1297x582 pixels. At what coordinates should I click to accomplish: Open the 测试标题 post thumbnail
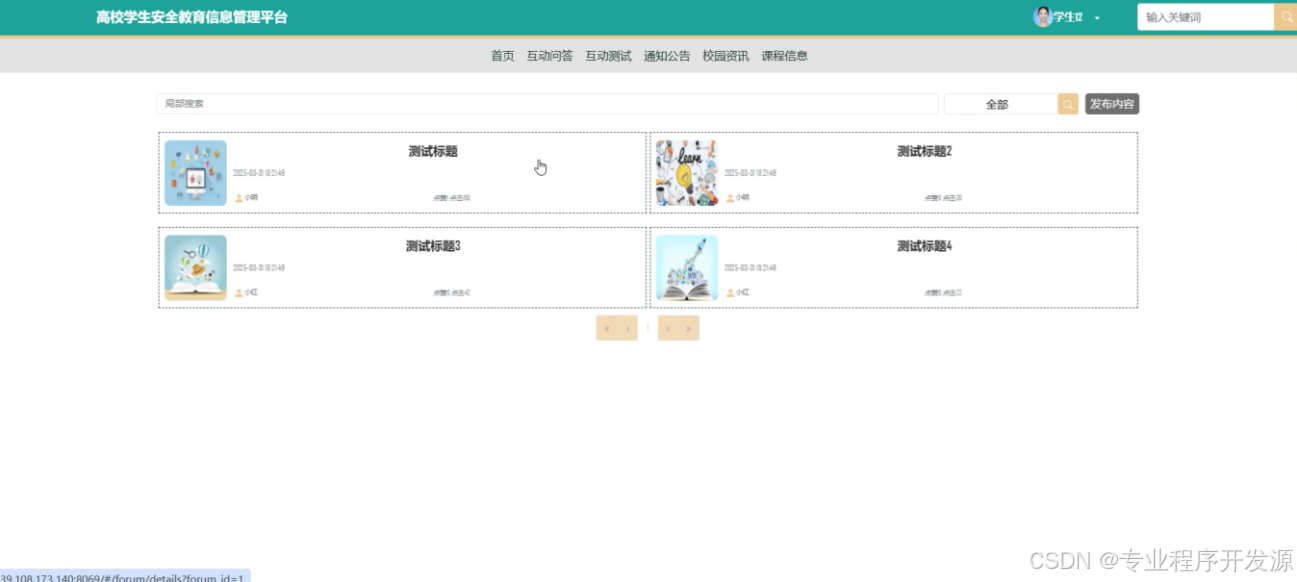tap(196, 173)
